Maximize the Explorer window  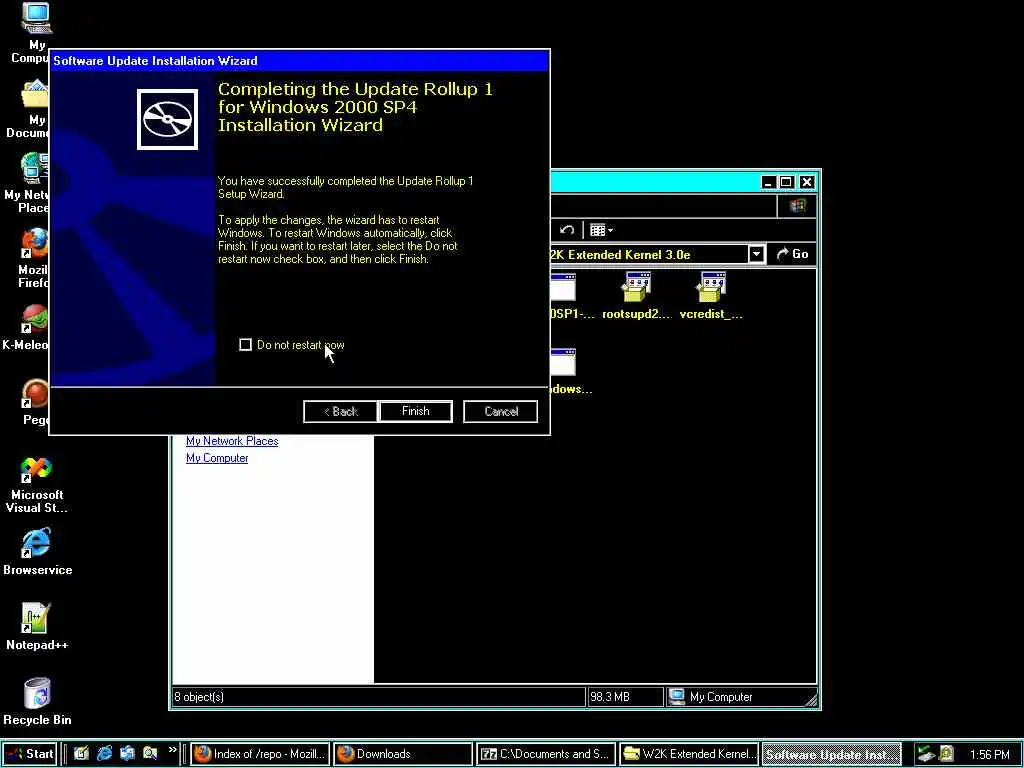coord(786,182)
